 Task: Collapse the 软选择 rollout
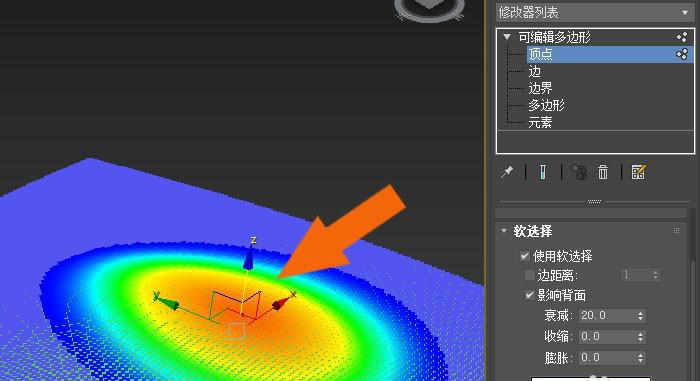504,231
